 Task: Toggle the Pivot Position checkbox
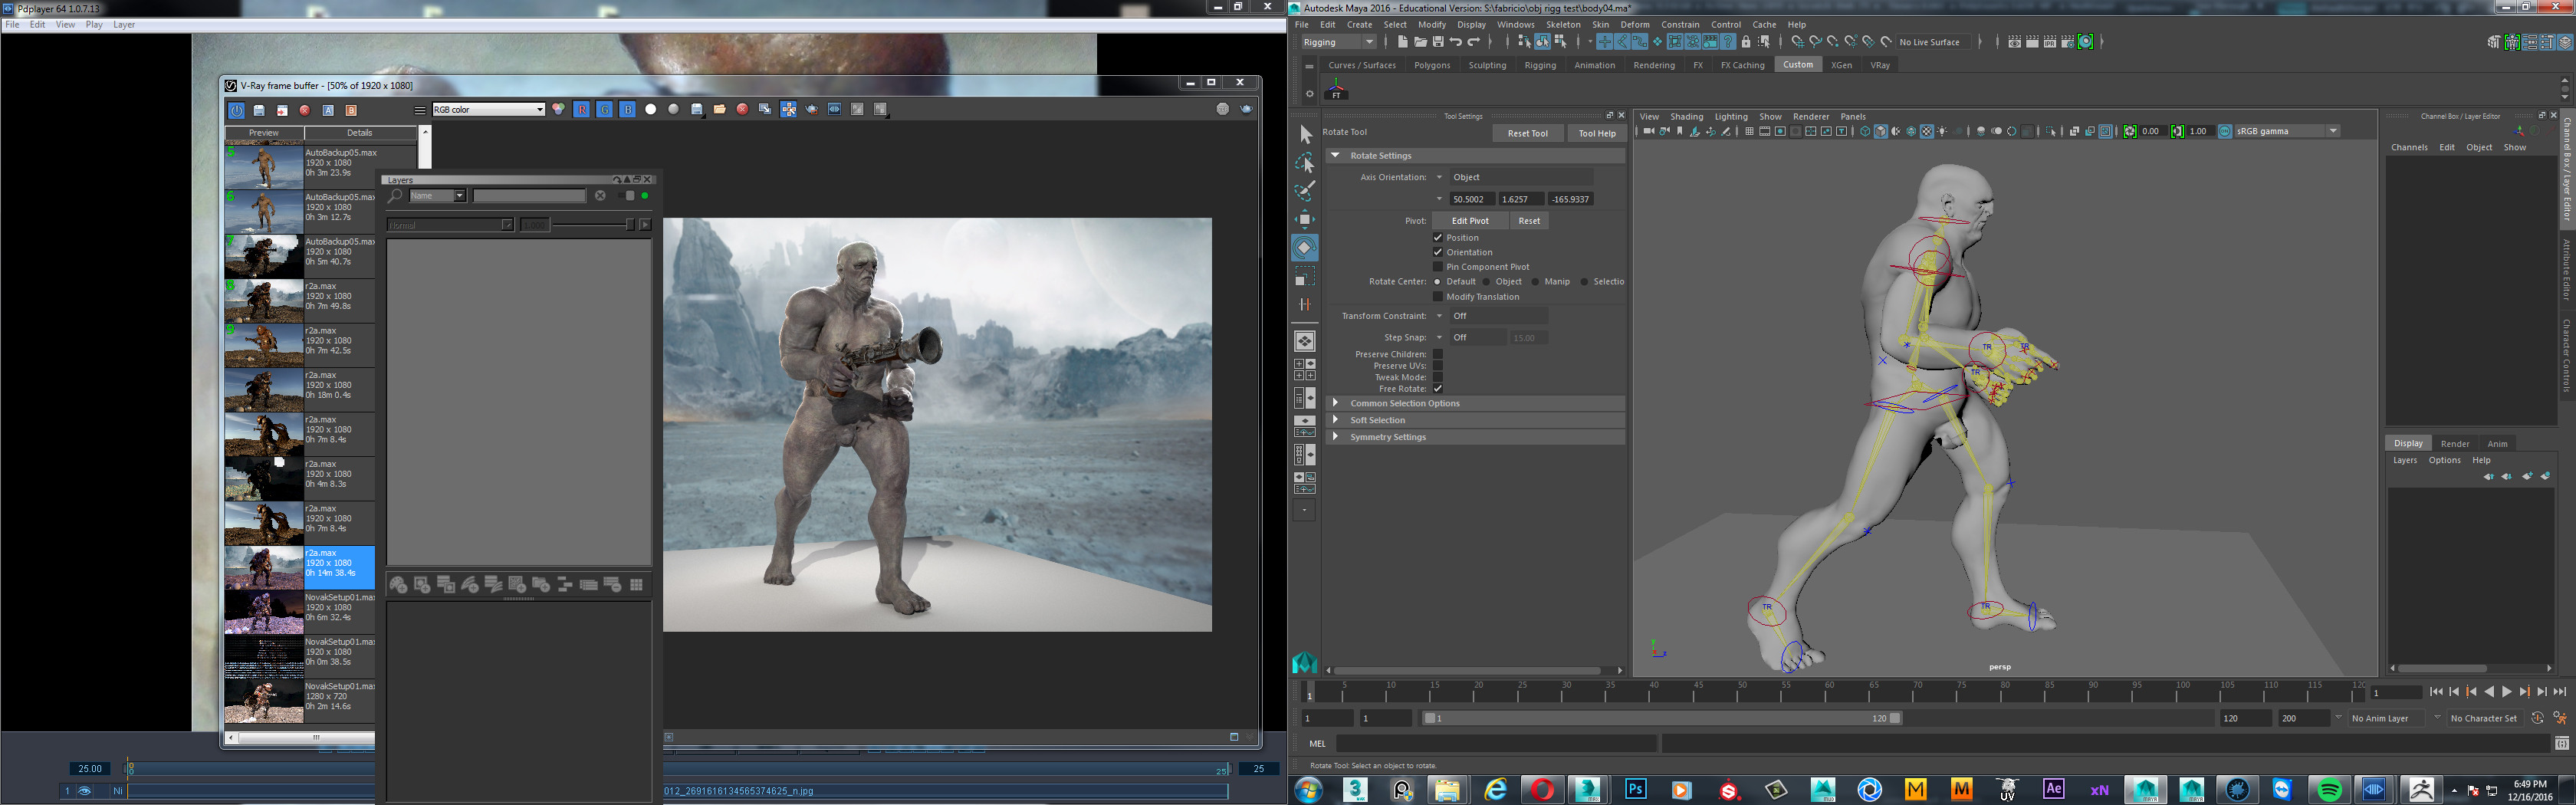pos(1438,237)
